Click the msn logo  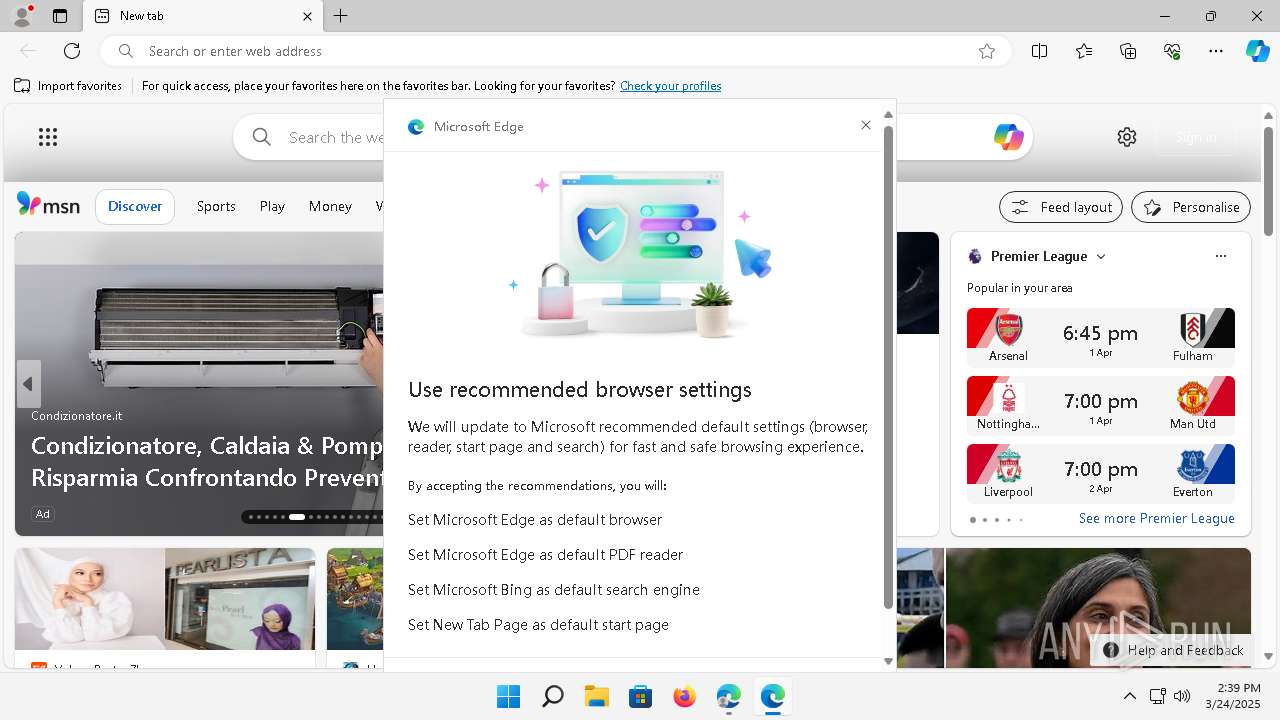coord(48,205)
